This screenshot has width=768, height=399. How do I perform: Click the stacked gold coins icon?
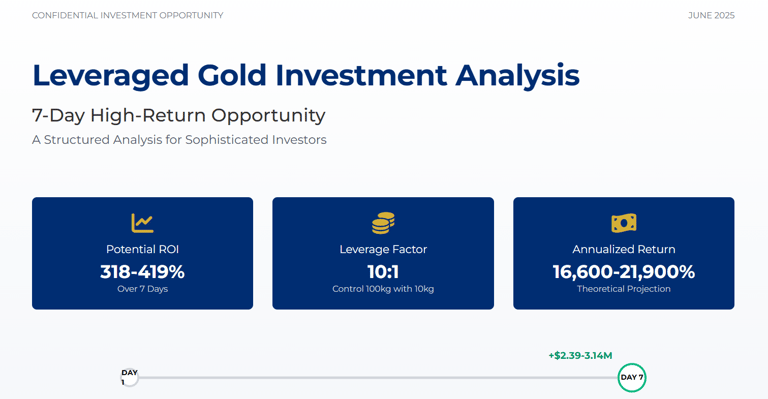coord(383,223)
